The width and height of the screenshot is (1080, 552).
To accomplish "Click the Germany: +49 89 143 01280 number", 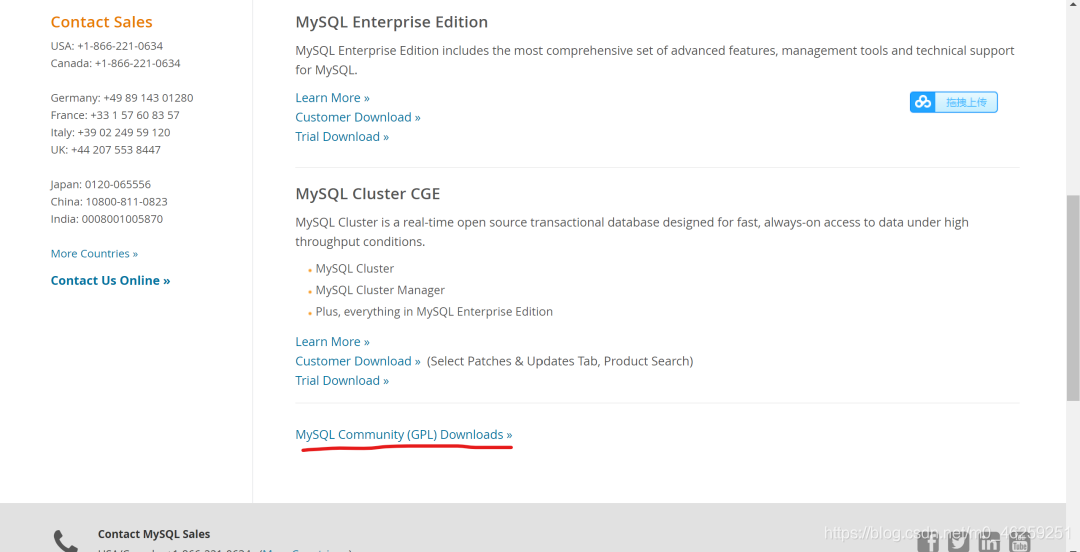I will coord(122,98).
